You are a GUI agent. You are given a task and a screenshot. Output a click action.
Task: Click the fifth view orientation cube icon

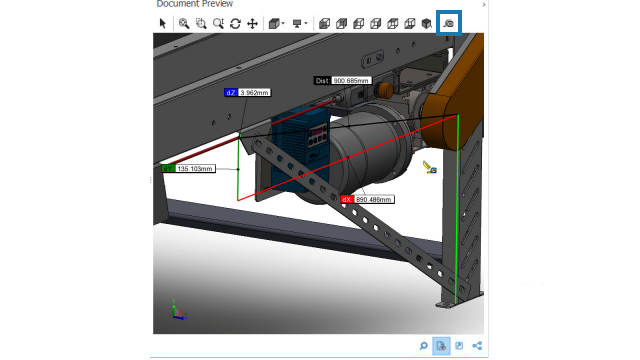(393, 24)
